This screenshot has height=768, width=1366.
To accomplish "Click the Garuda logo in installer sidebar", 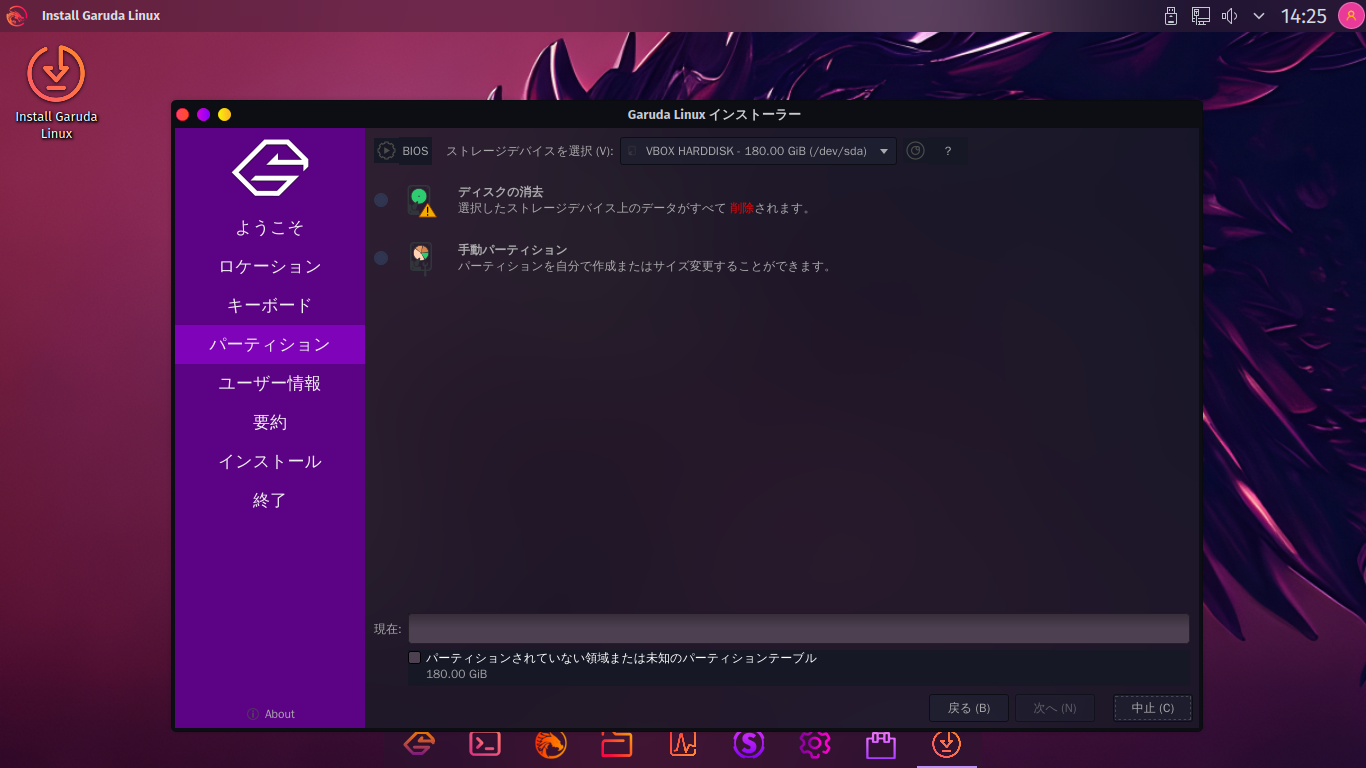I will tap(270, 168).
